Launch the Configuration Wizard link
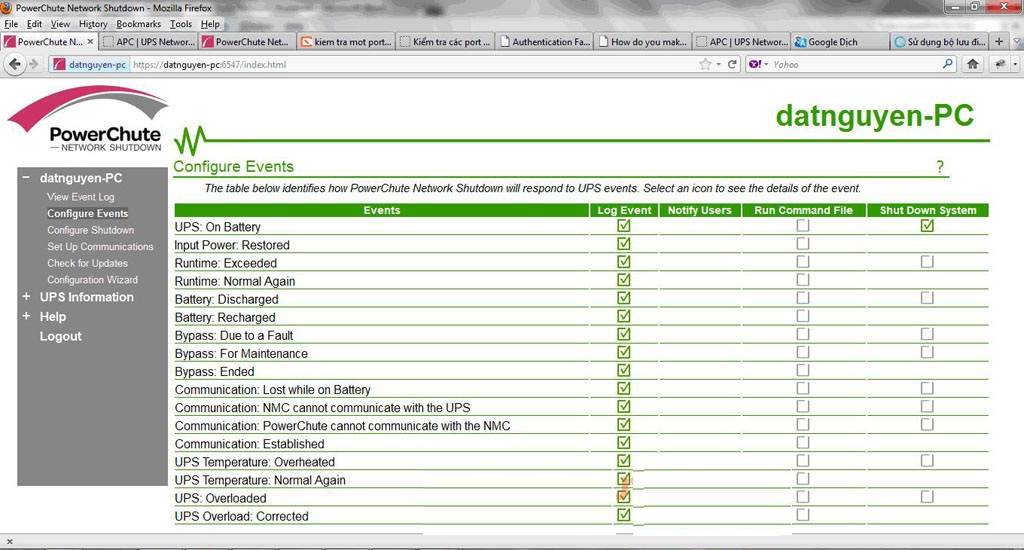 click(x=92, y=280)
